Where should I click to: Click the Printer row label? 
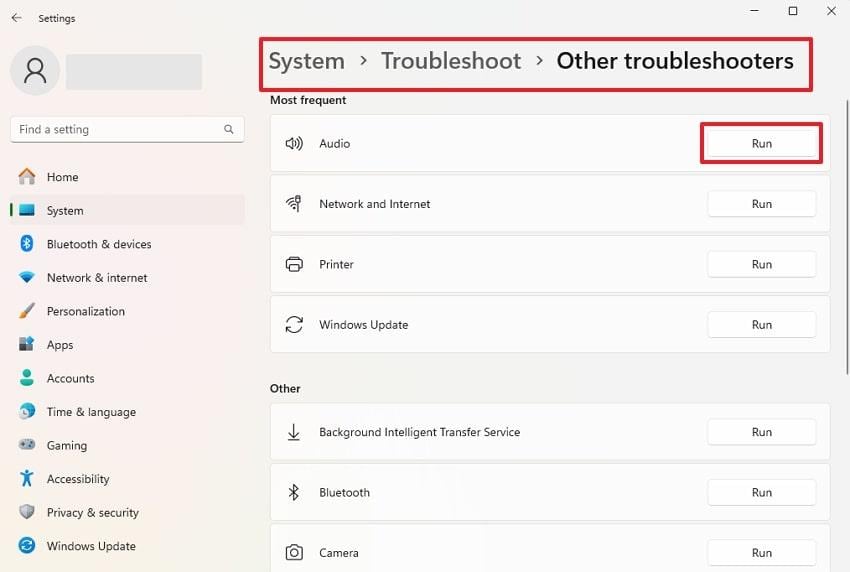(336, 264)
